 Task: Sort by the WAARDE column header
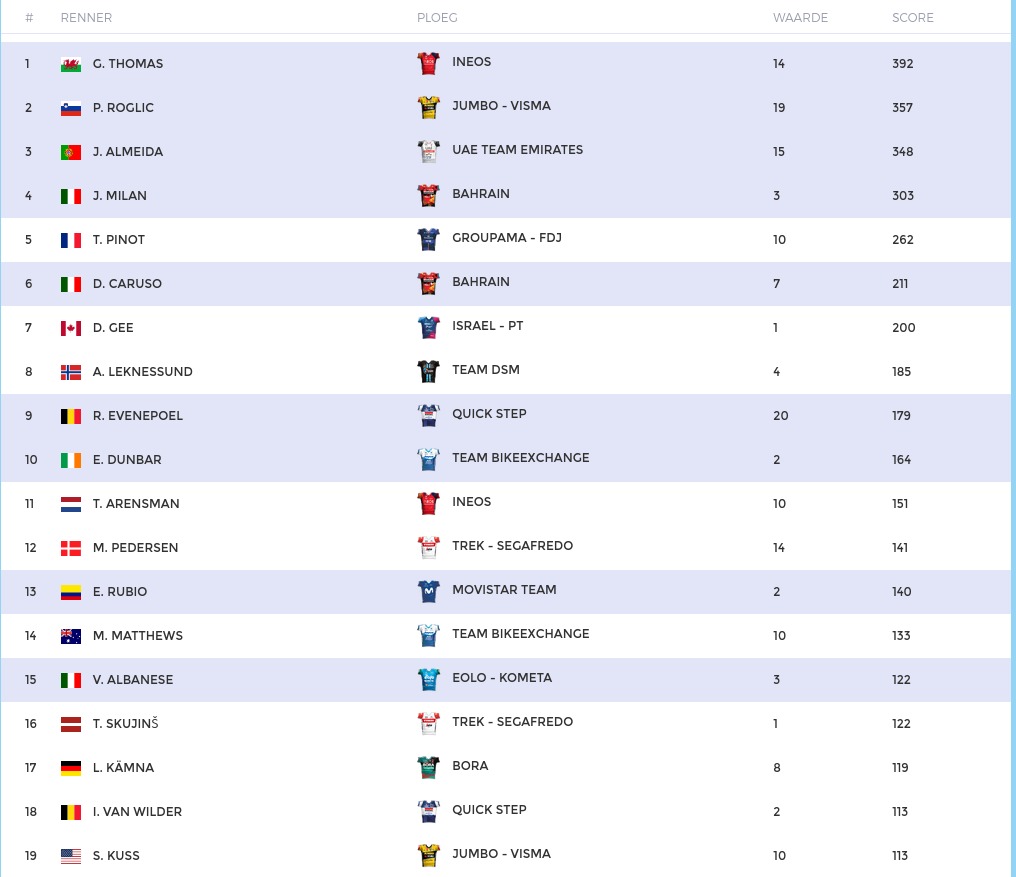800,18
